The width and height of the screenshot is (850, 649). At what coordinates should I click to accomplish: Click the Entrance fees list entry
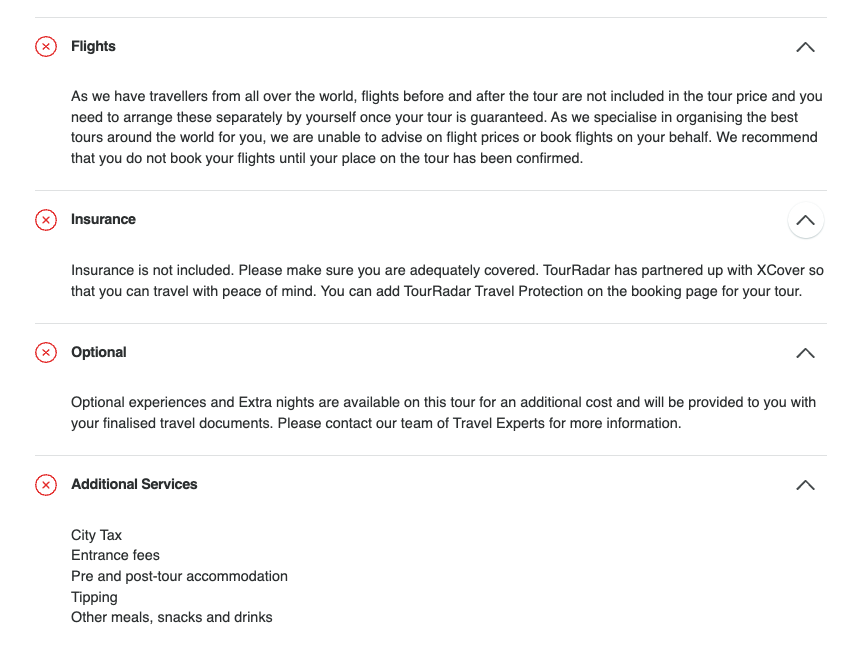[115, 555]
